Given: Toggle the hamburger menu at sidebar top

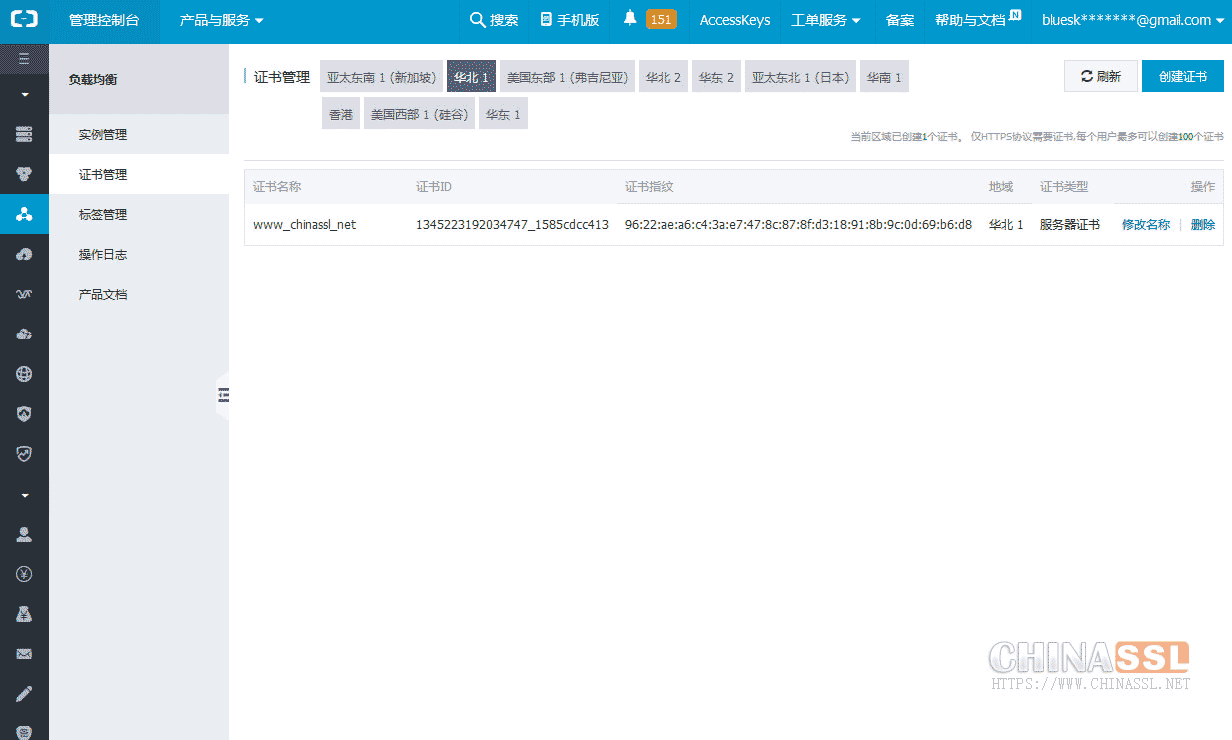Looking at the screenshot, I should [x=24, y=59].
